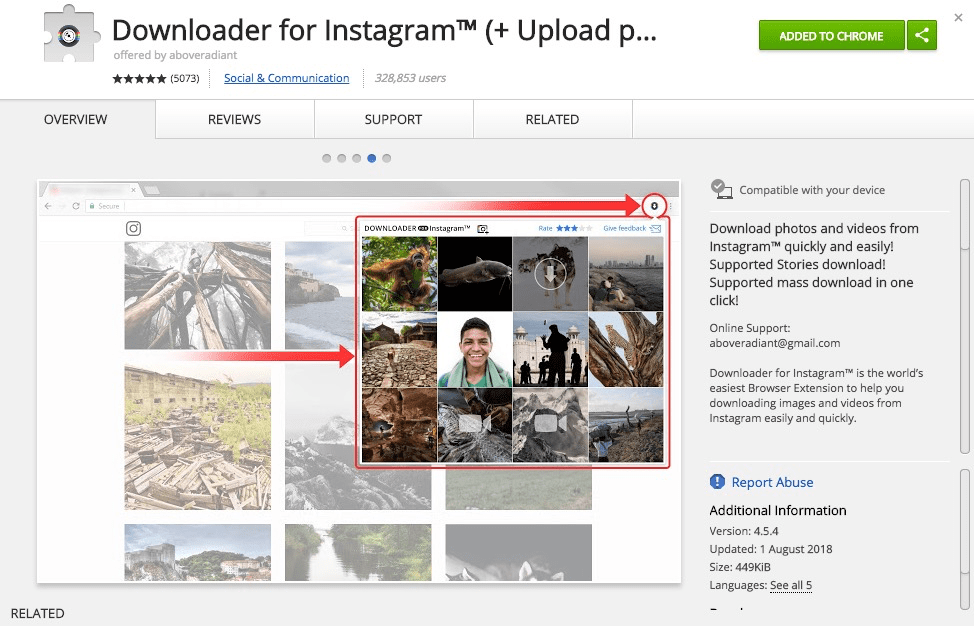The height and width of the screenshot is (626, 974).
Task: Click the "328,853 users" count
Action: point(410,78)
